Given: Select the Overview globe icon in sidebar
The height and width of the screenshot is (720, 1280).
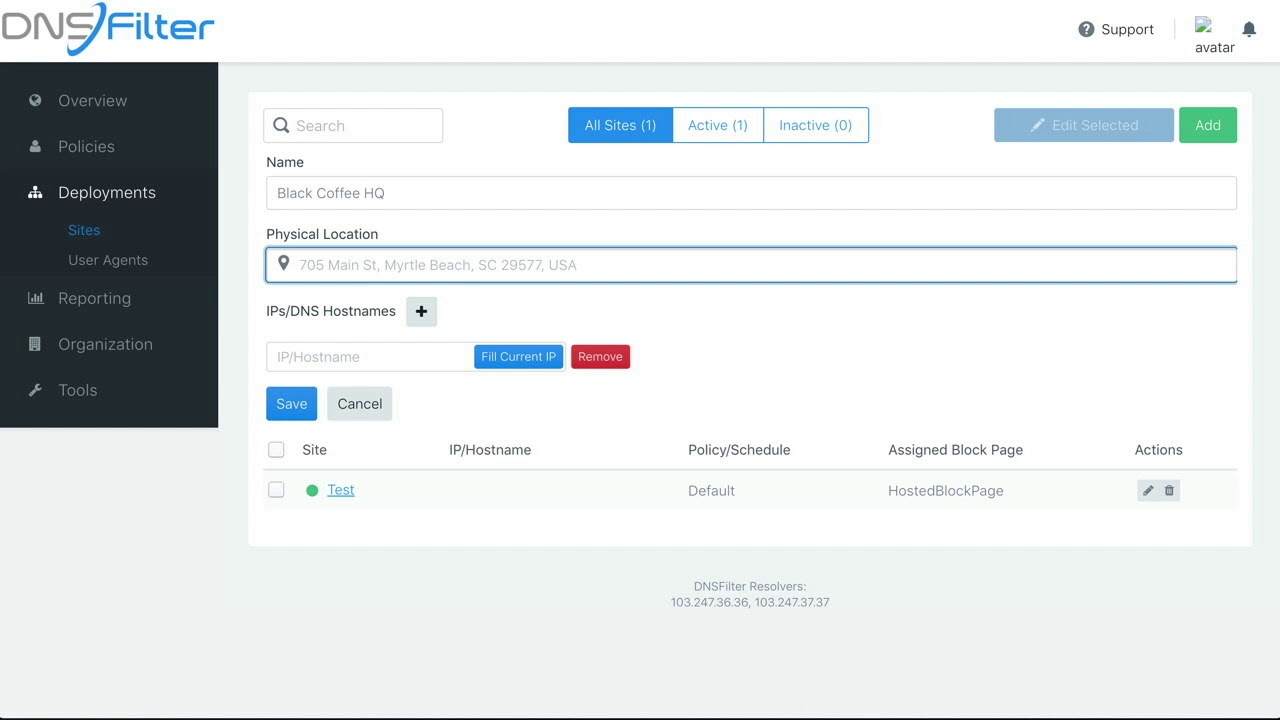Looking at the screenshot, I should click(x=37, y=100).
